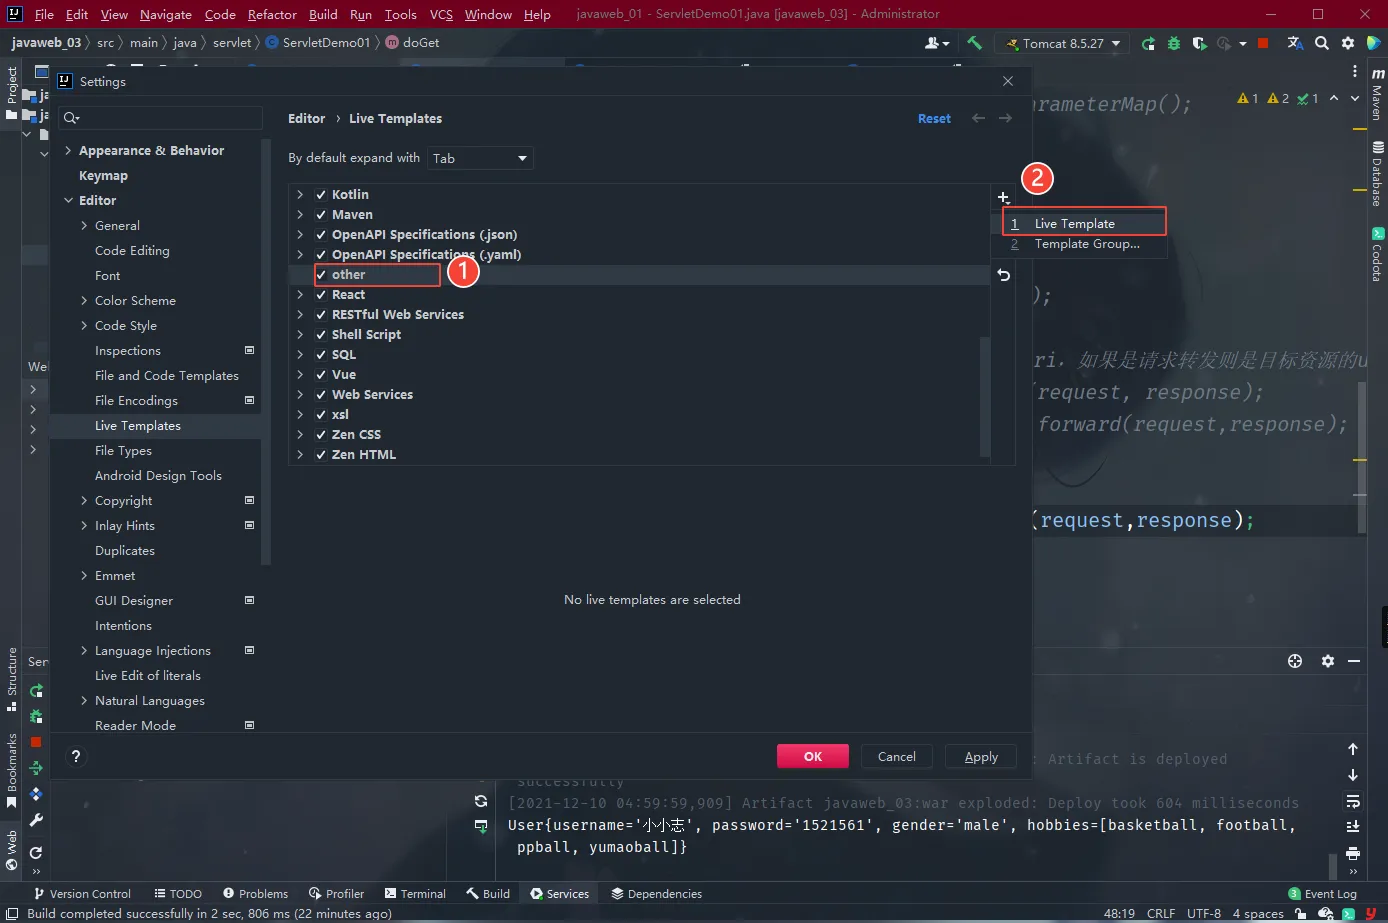The image size is (1388, 923).
Task: Open the Database tool window
Action: tap(1377, 174)
